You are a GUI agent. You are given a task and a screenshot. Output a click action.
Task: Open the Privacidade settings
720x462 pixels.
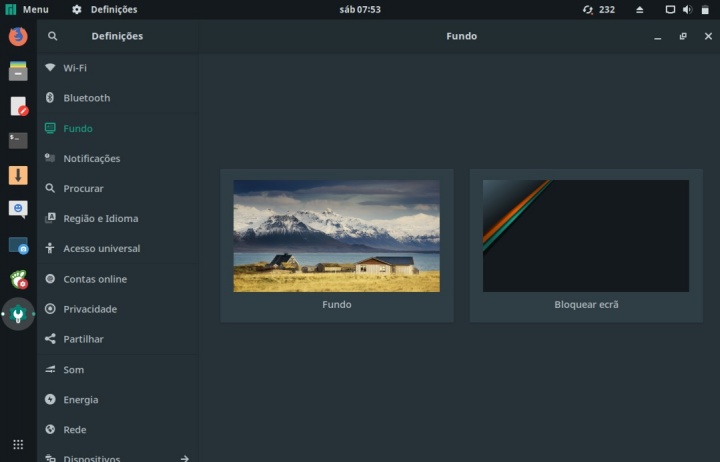tap(90, 309)
